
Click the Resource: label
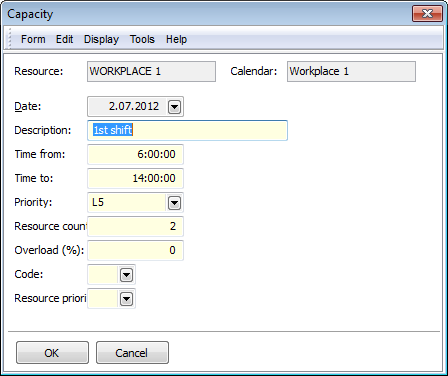tap(39, 71)
